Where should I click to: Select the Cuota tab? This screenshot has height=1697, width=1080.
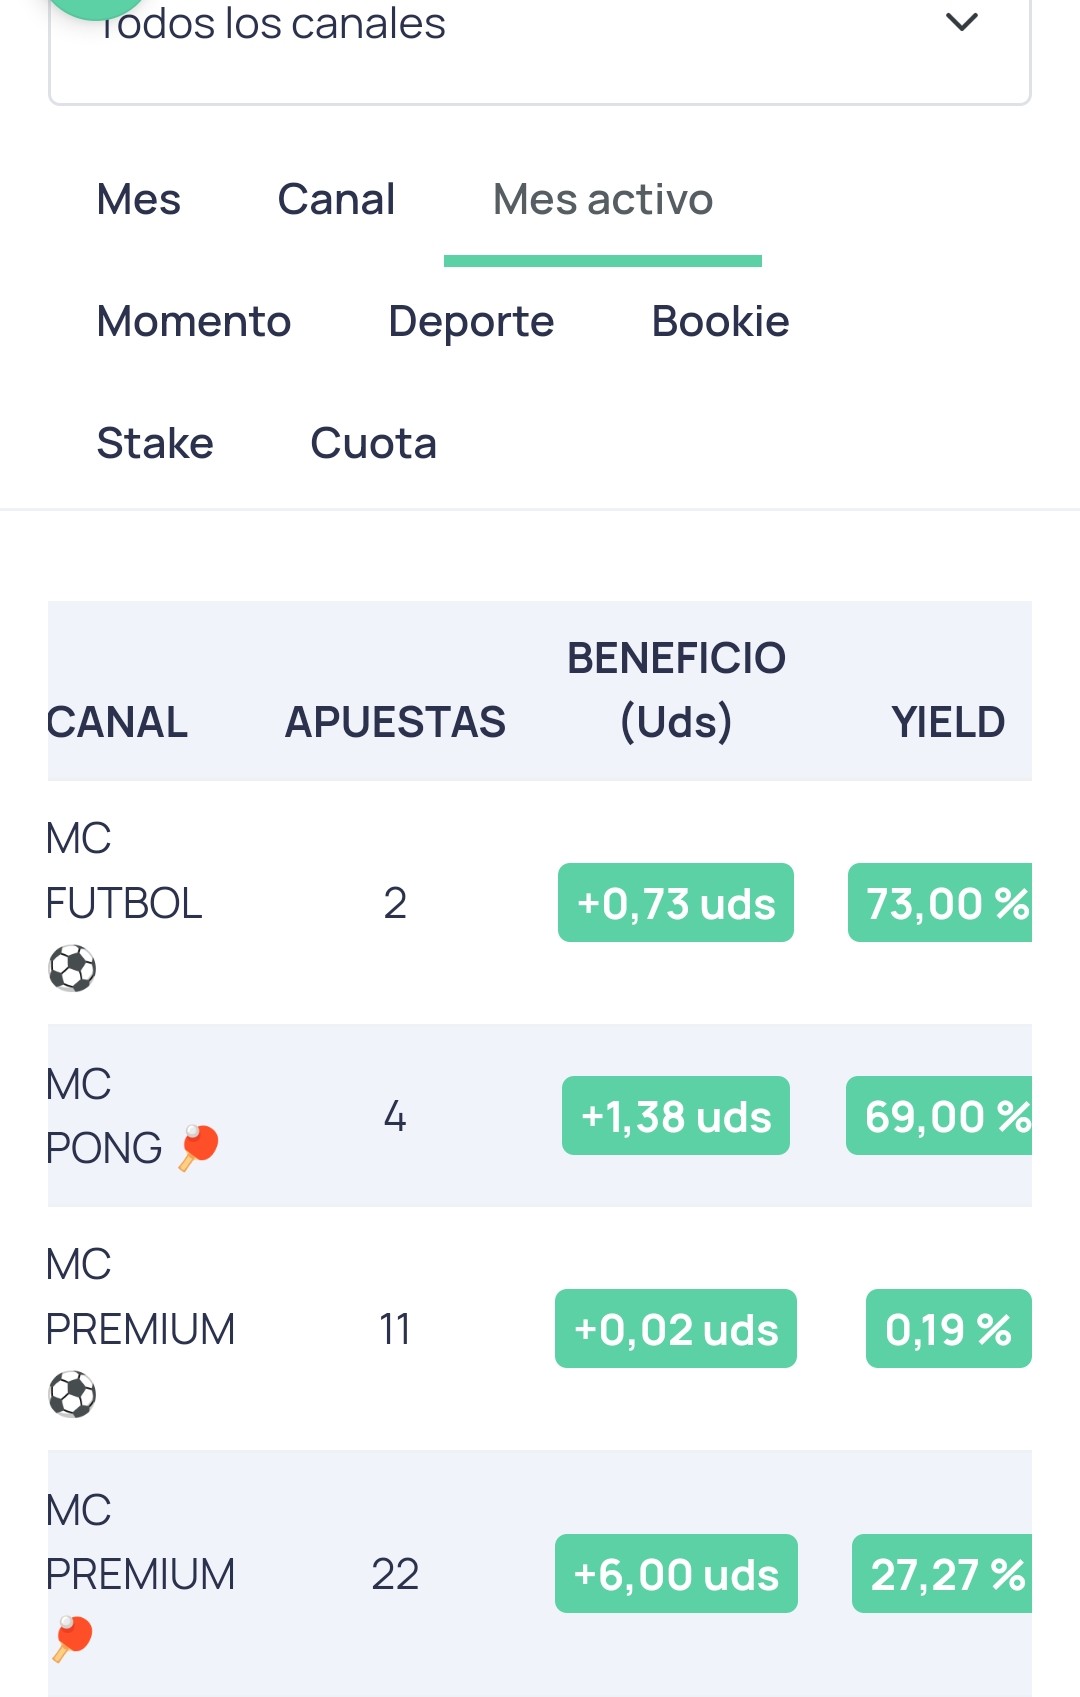tap(373, 443)
